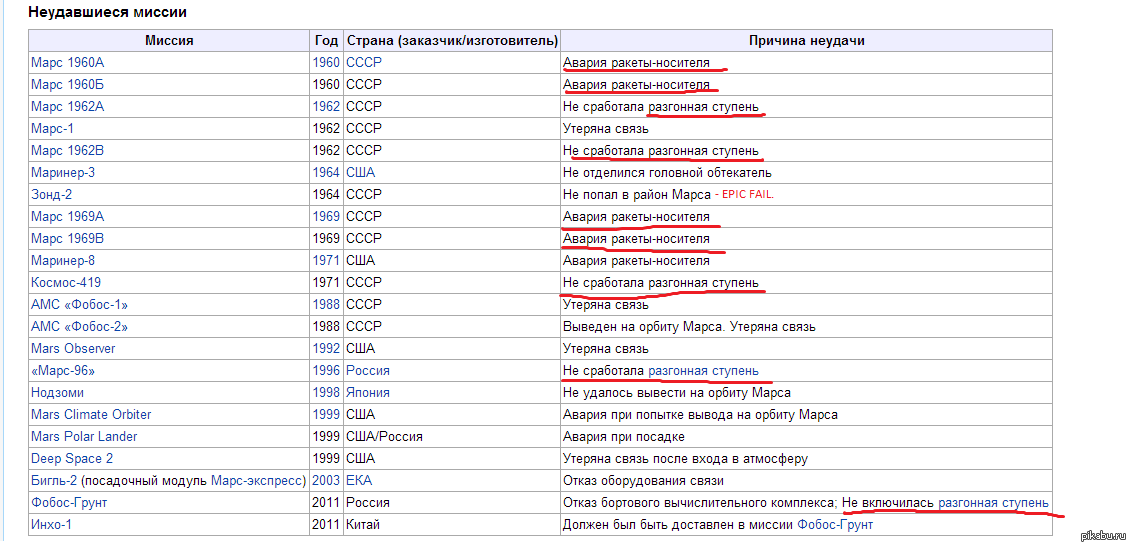Viewport: 1131px width, 547px height.
Task: Open the АМС «Фобос-2» link
Action: coord(79,326)
